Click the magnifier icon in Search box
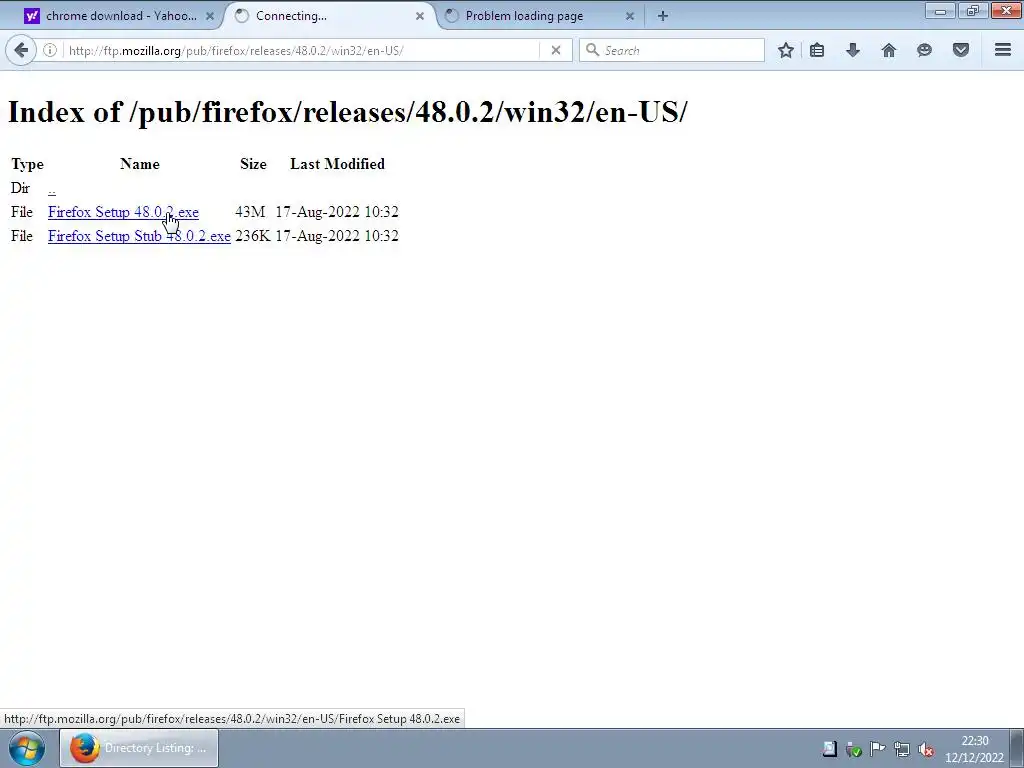The width and height of the screenshot is (1024, 768). coord(592,50)
